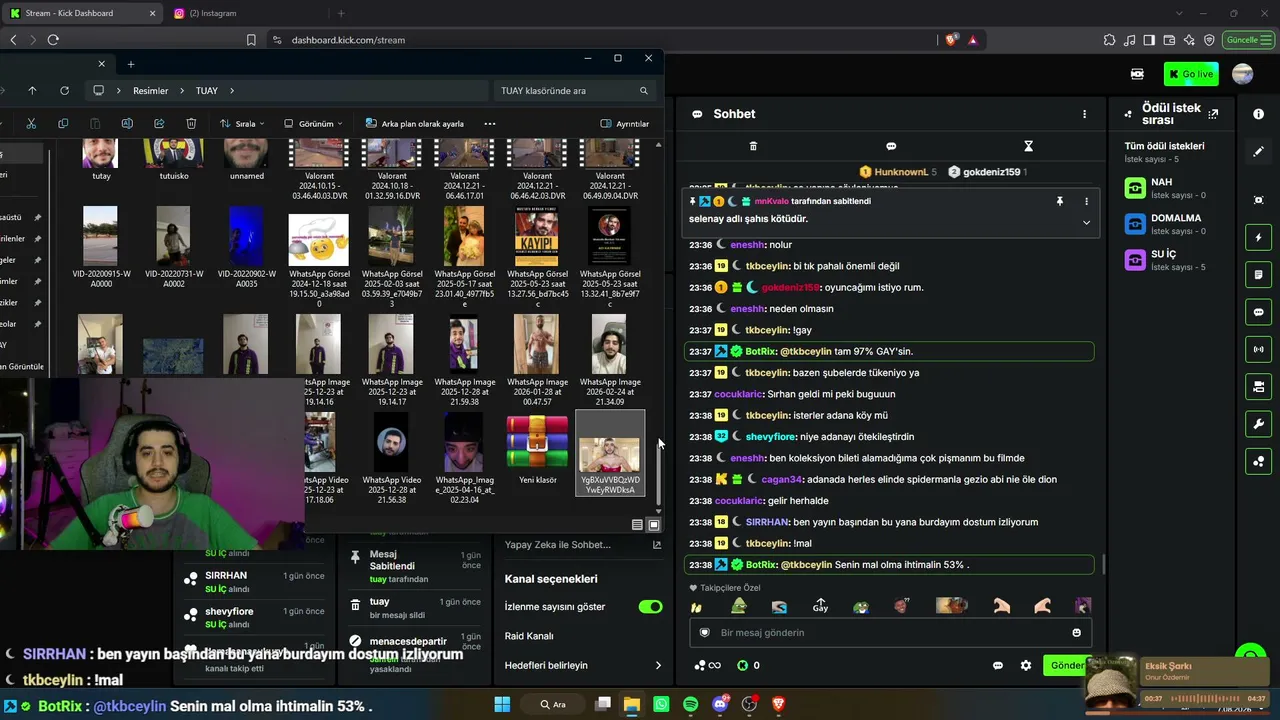Screen dimensions: 1280x720
Task: Reload the Kick Dashboard page
Action: point(53,40)
